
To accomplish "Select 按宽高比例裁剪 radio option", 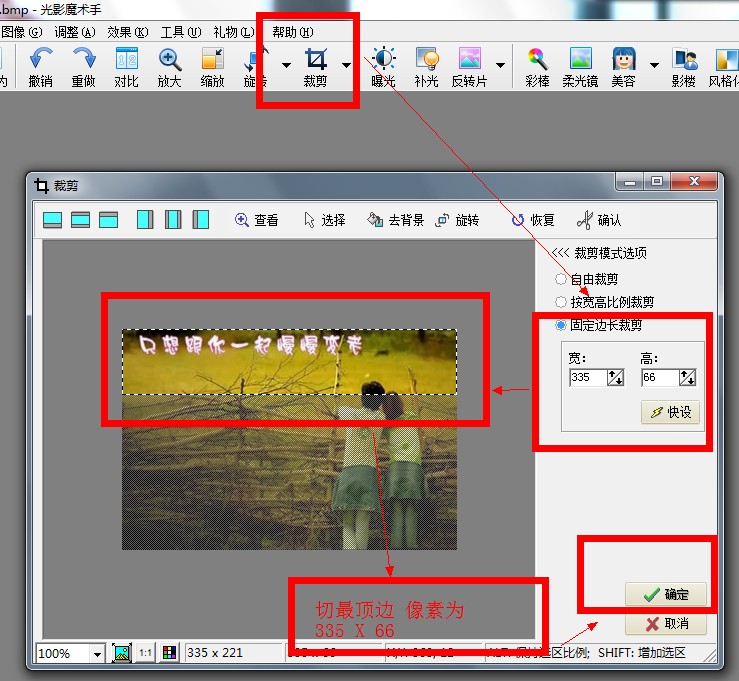I will click(x=561, y=302).
